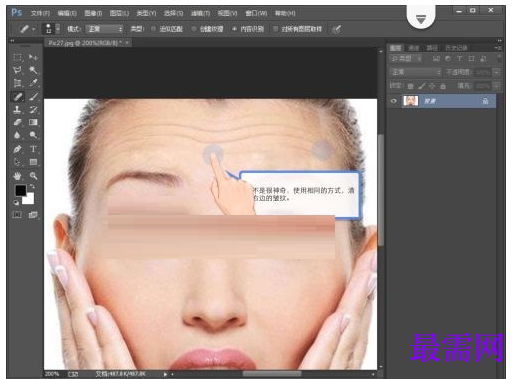Select the Eyedropper tool
522x379 pixels.
[33, 83]
